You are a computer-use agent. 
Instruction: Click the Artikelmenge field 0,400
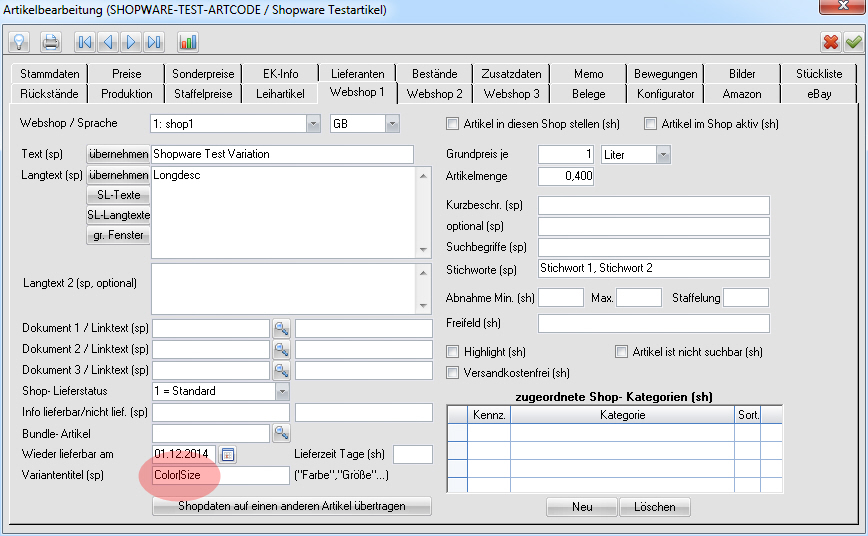click(566, 177)
